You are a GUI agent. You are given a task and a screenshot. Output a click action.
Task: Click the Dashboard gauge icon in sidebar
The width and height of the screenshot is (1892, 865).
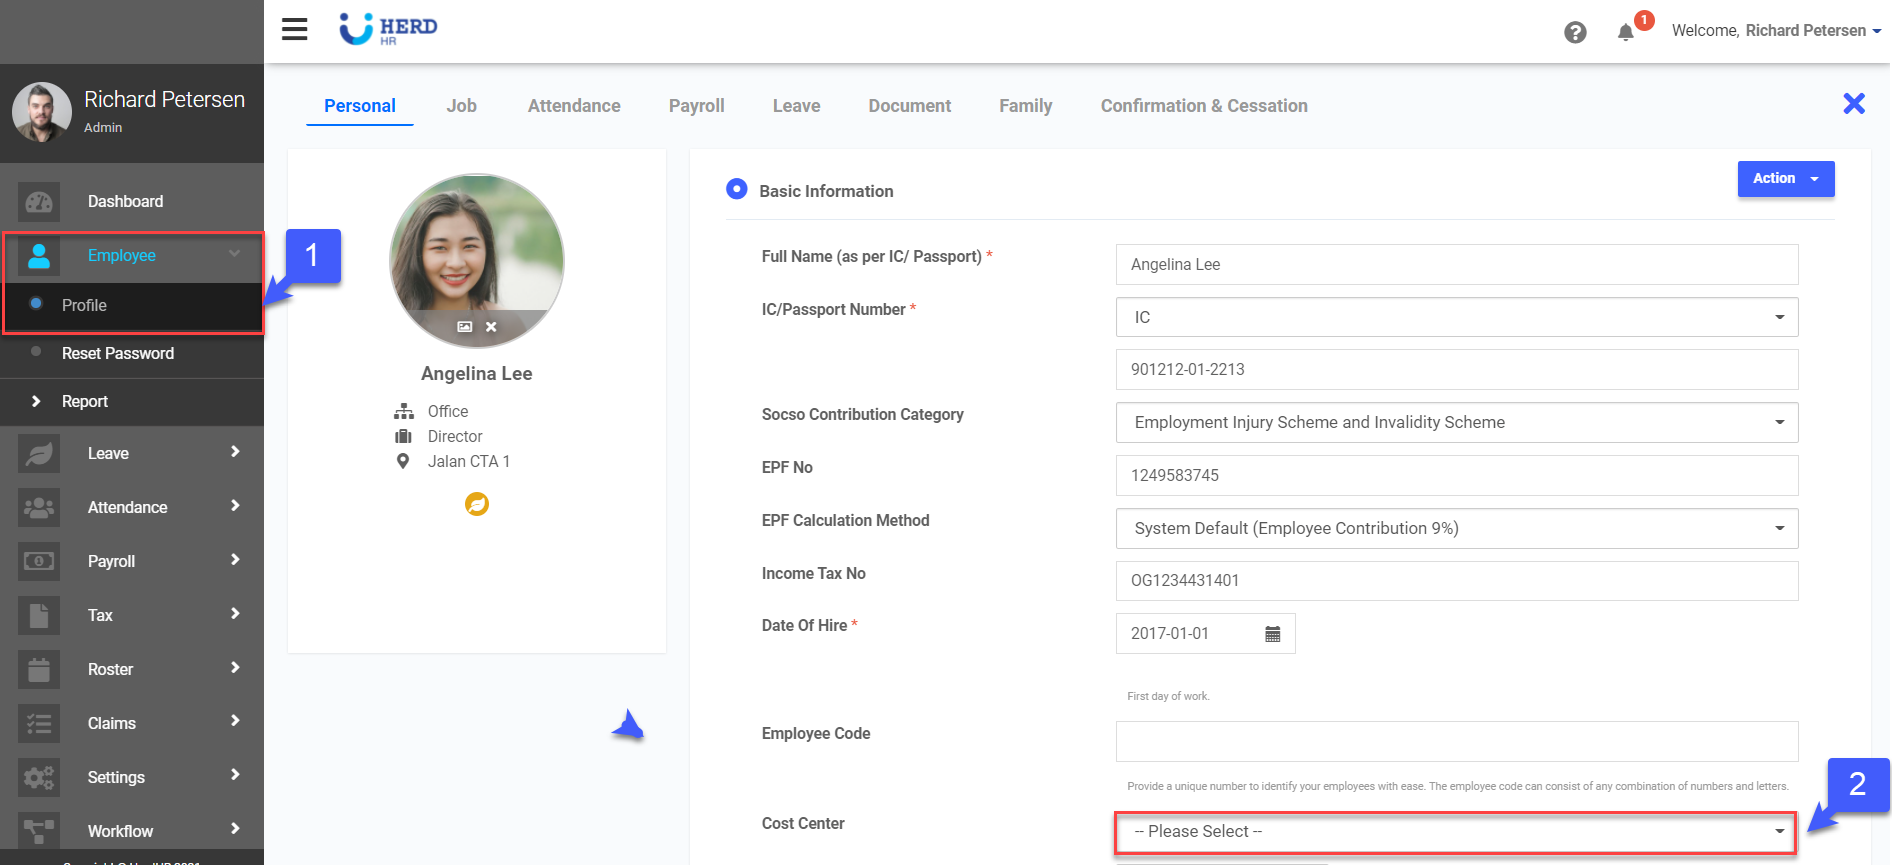coord(39,202)
